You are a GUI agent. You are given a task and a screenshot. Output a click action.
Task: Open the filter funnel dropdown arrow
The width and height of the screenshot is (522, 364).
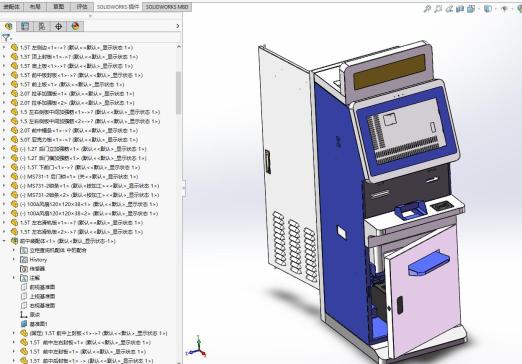11,39
